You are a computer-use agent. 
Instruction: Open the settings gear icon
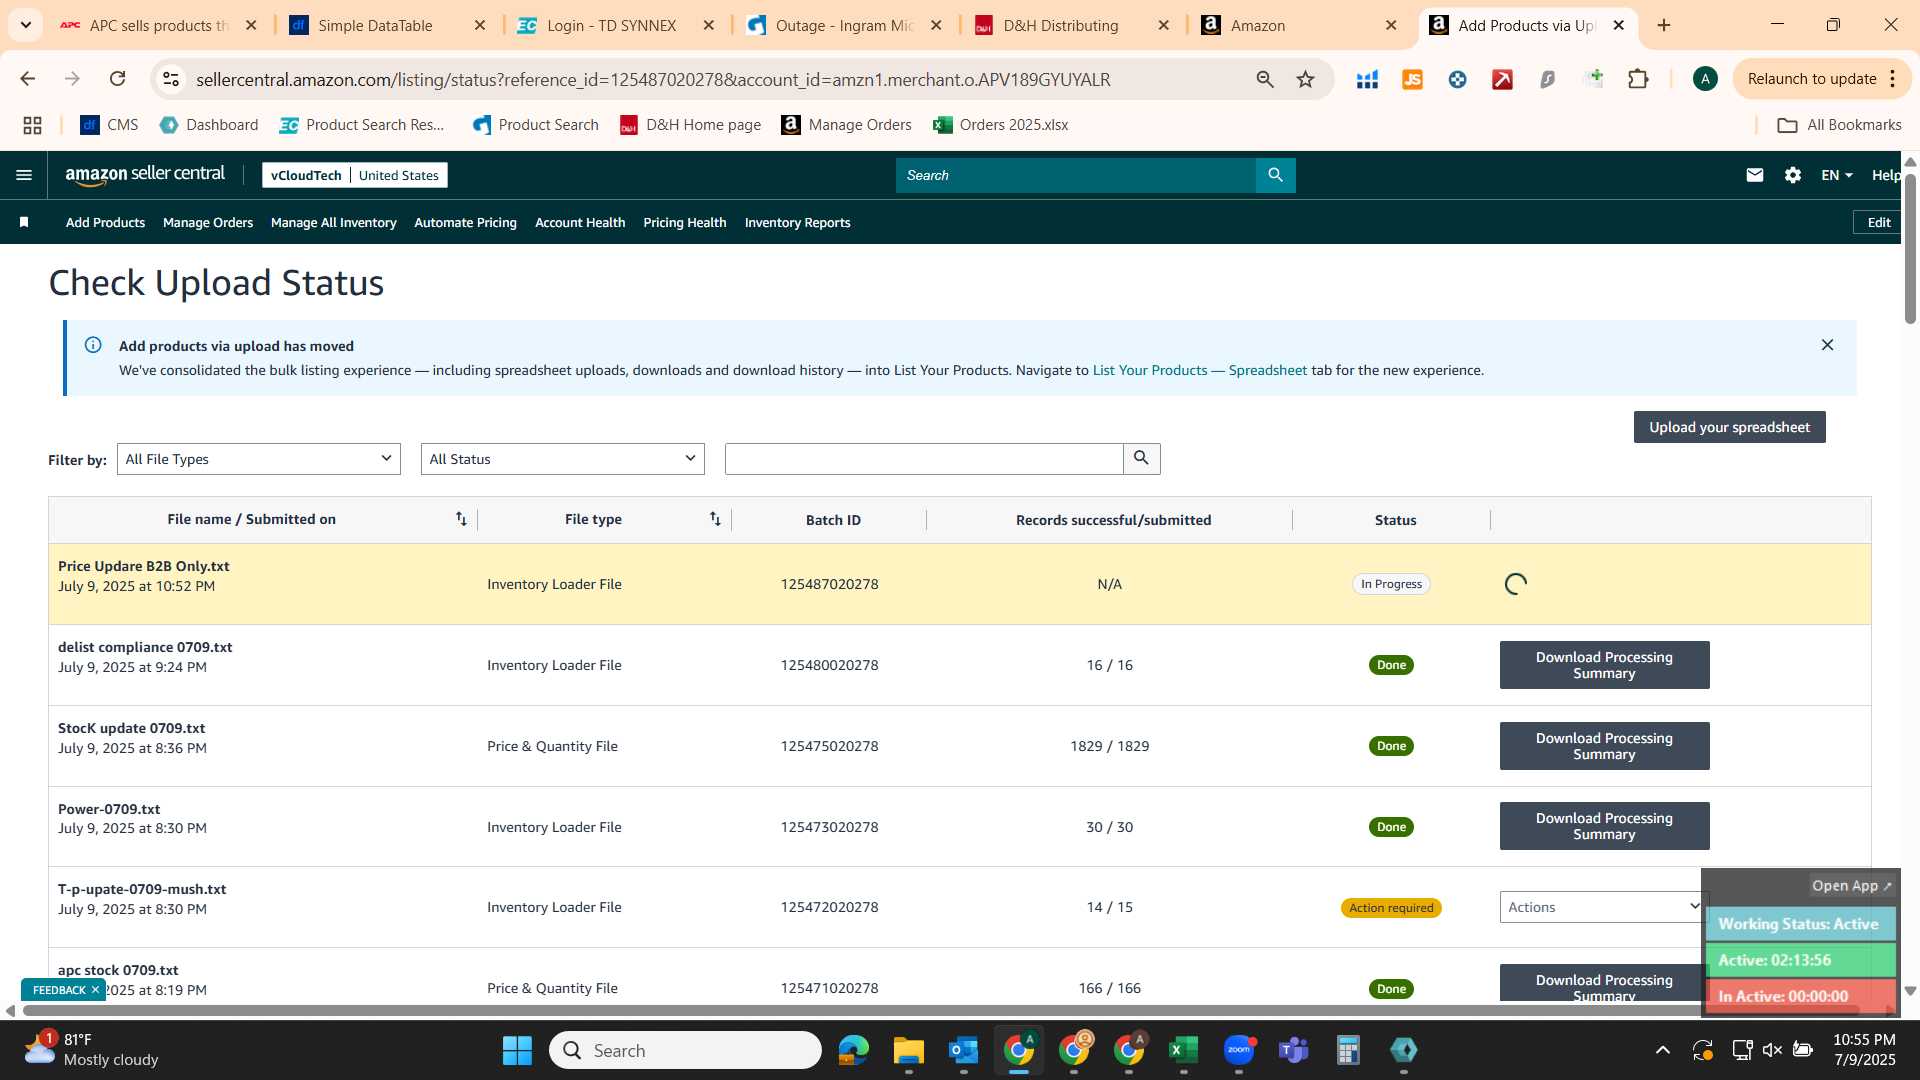[1792, 175]
